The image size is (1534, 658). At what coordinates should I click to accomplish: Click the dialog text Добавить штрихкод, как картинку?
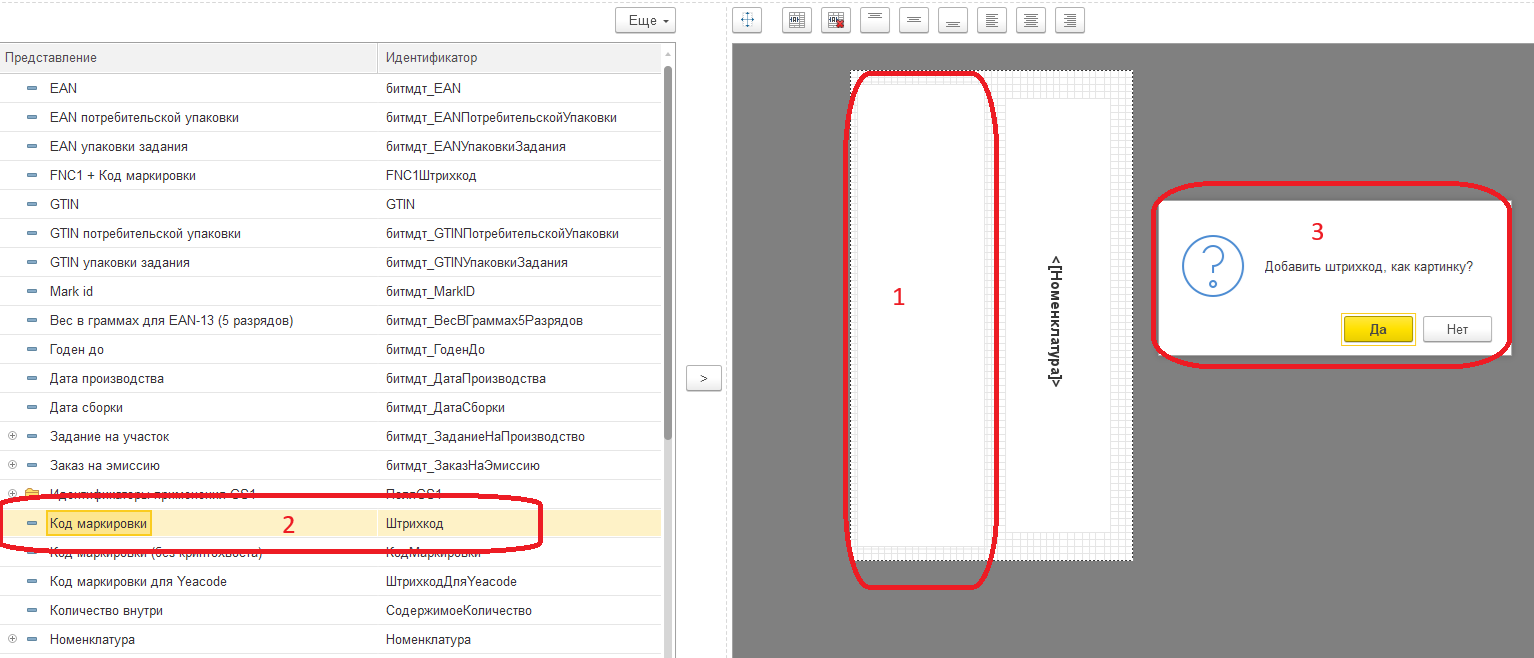[1368, 267]
